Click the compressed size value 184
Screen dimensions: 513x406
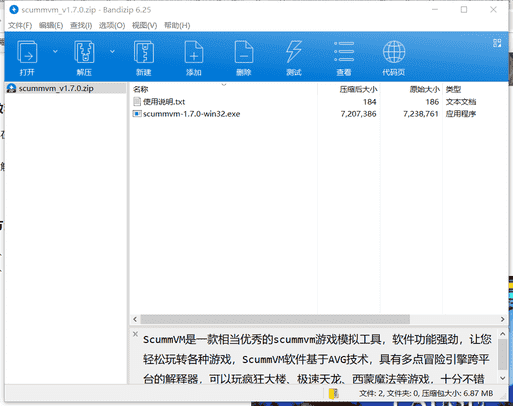(x=370, y=102)
